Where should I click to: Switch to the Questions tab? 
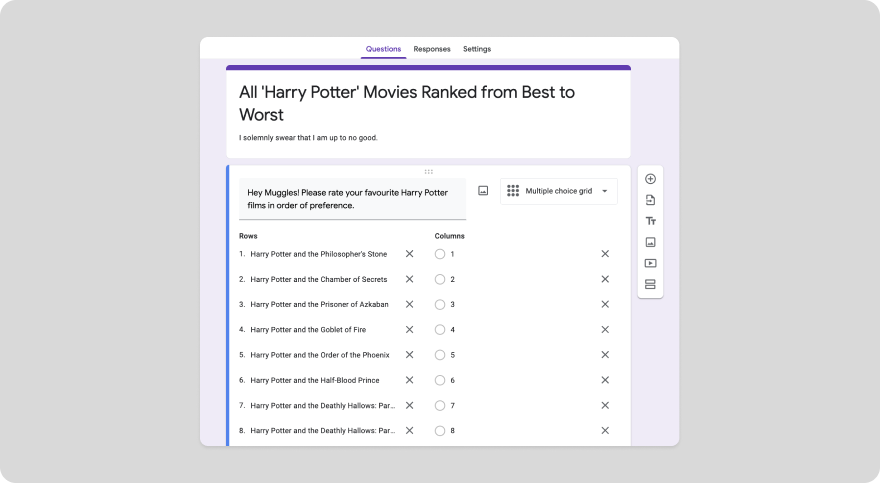pos(383,49)
